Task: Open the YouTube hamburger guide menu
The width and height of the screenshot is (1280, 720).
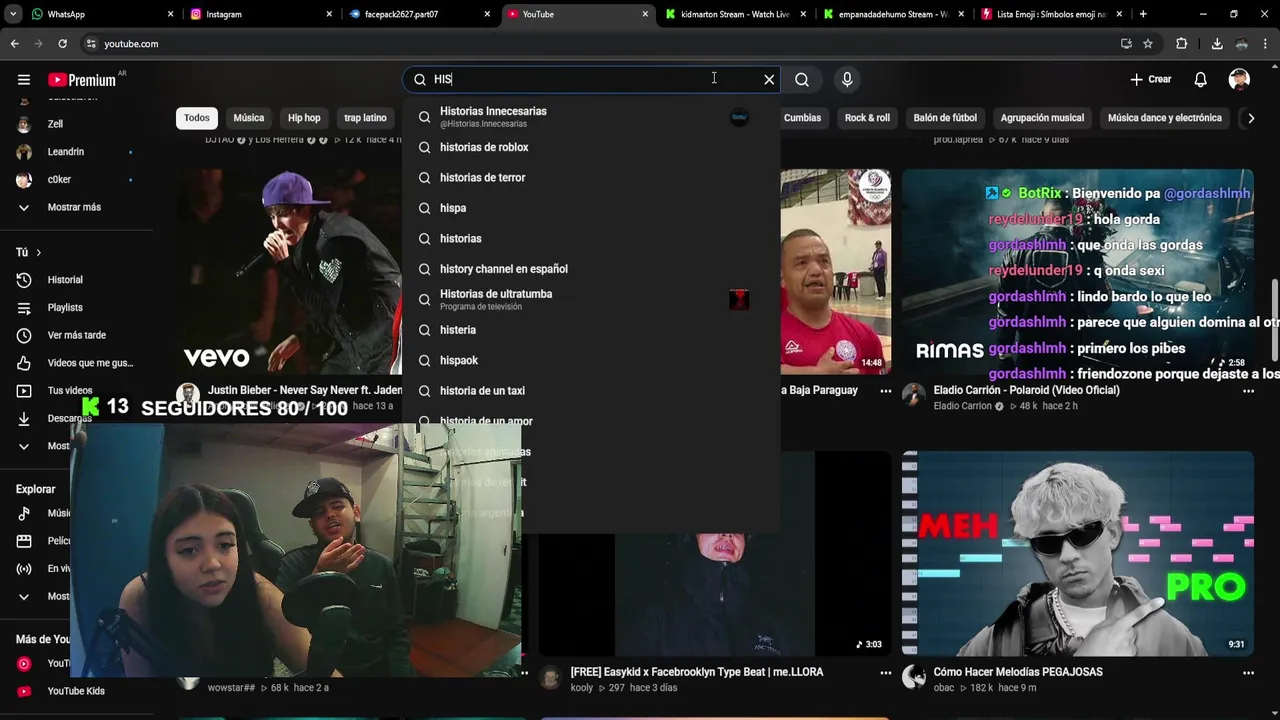Action: (24, 80)
